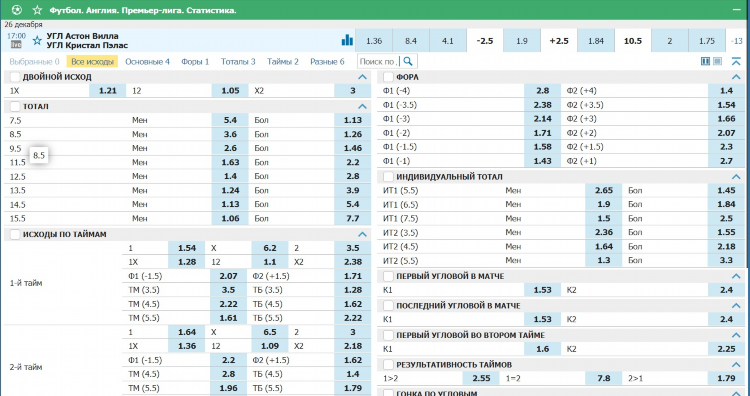This screenshot has height=396, width=750.
Task: Select 1>2 half scoring odds 2.55
Action: click(481, 378)
